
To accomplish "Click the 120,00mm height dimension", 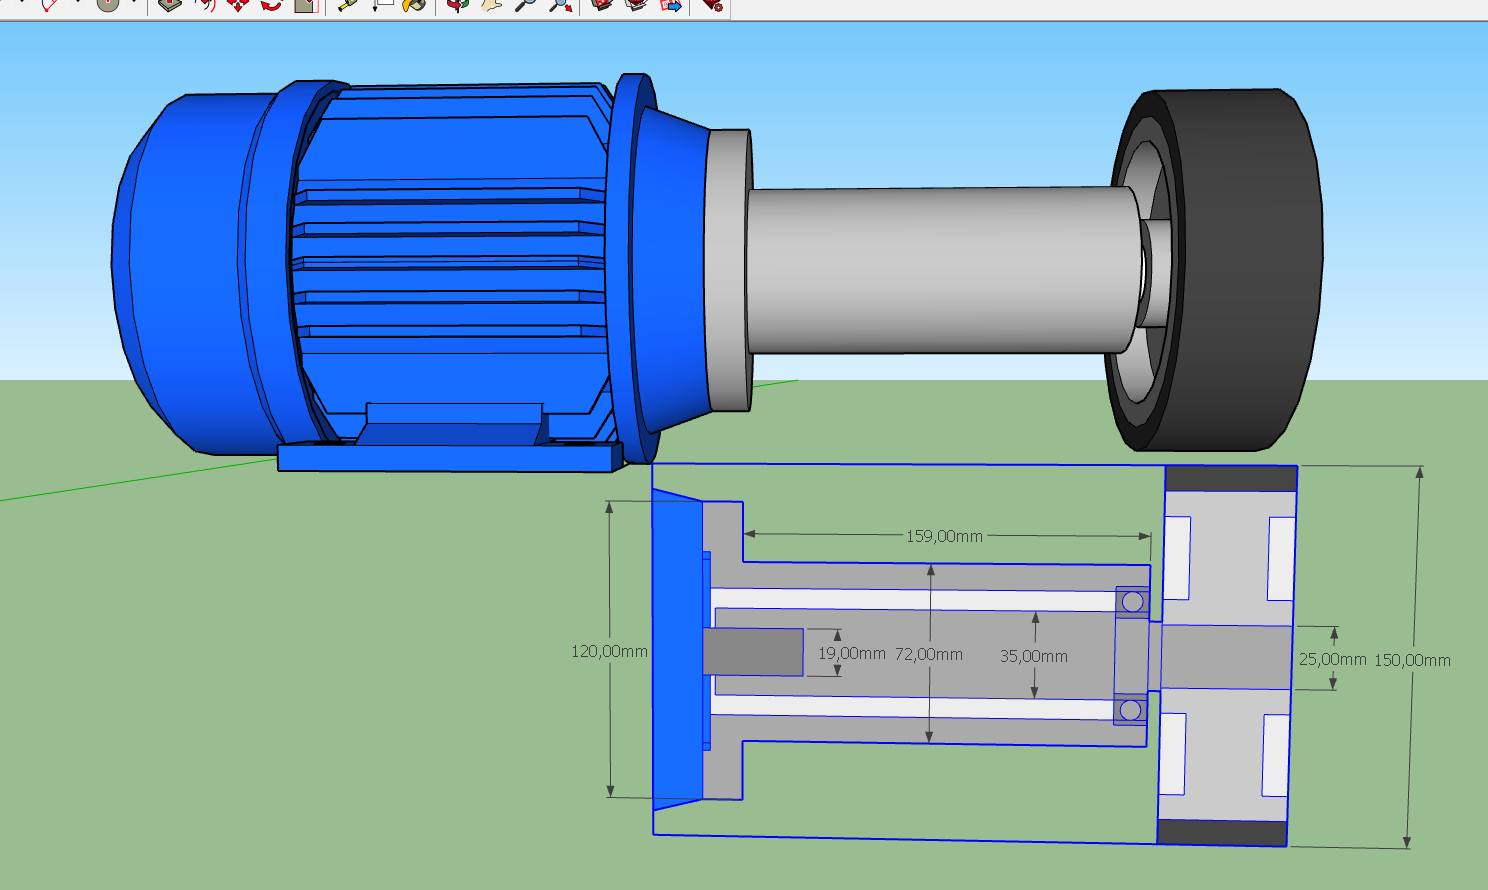I will (609, 651).
